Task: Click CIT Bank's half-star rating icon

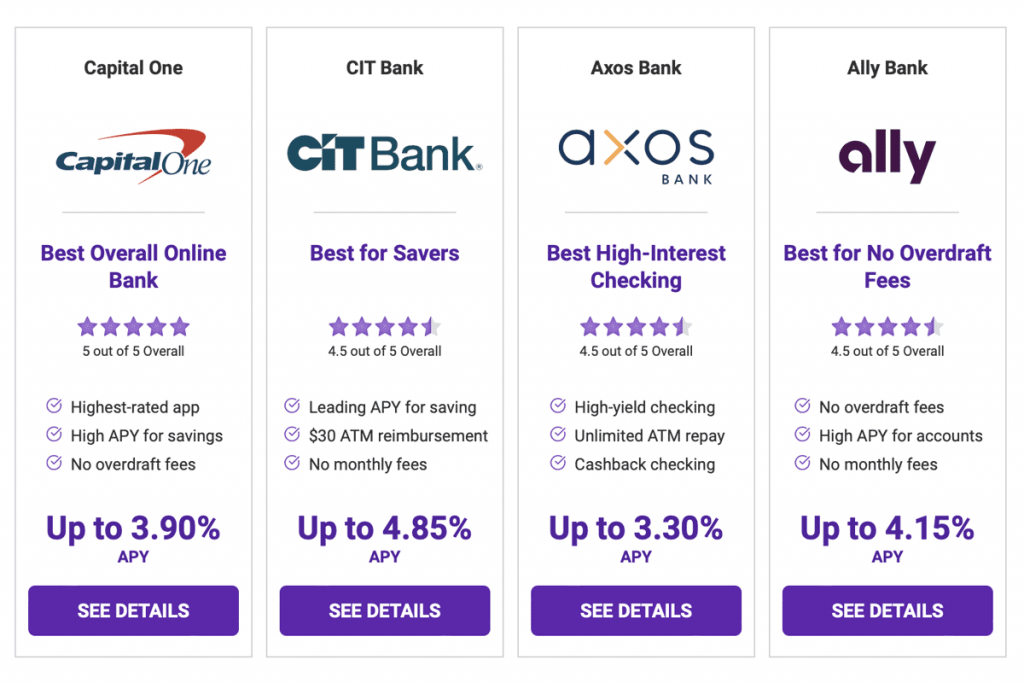Action: pyautogui.click(x=433, y=326)
